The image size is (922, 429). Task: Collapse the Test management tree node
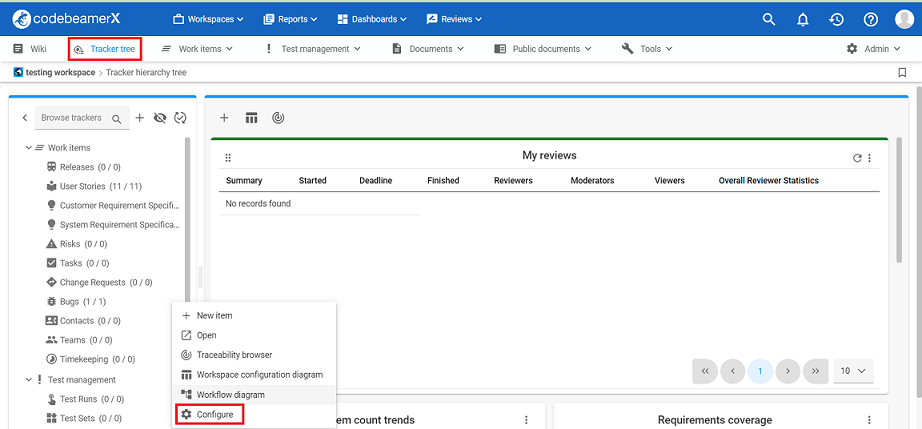[x=29, y=380]
